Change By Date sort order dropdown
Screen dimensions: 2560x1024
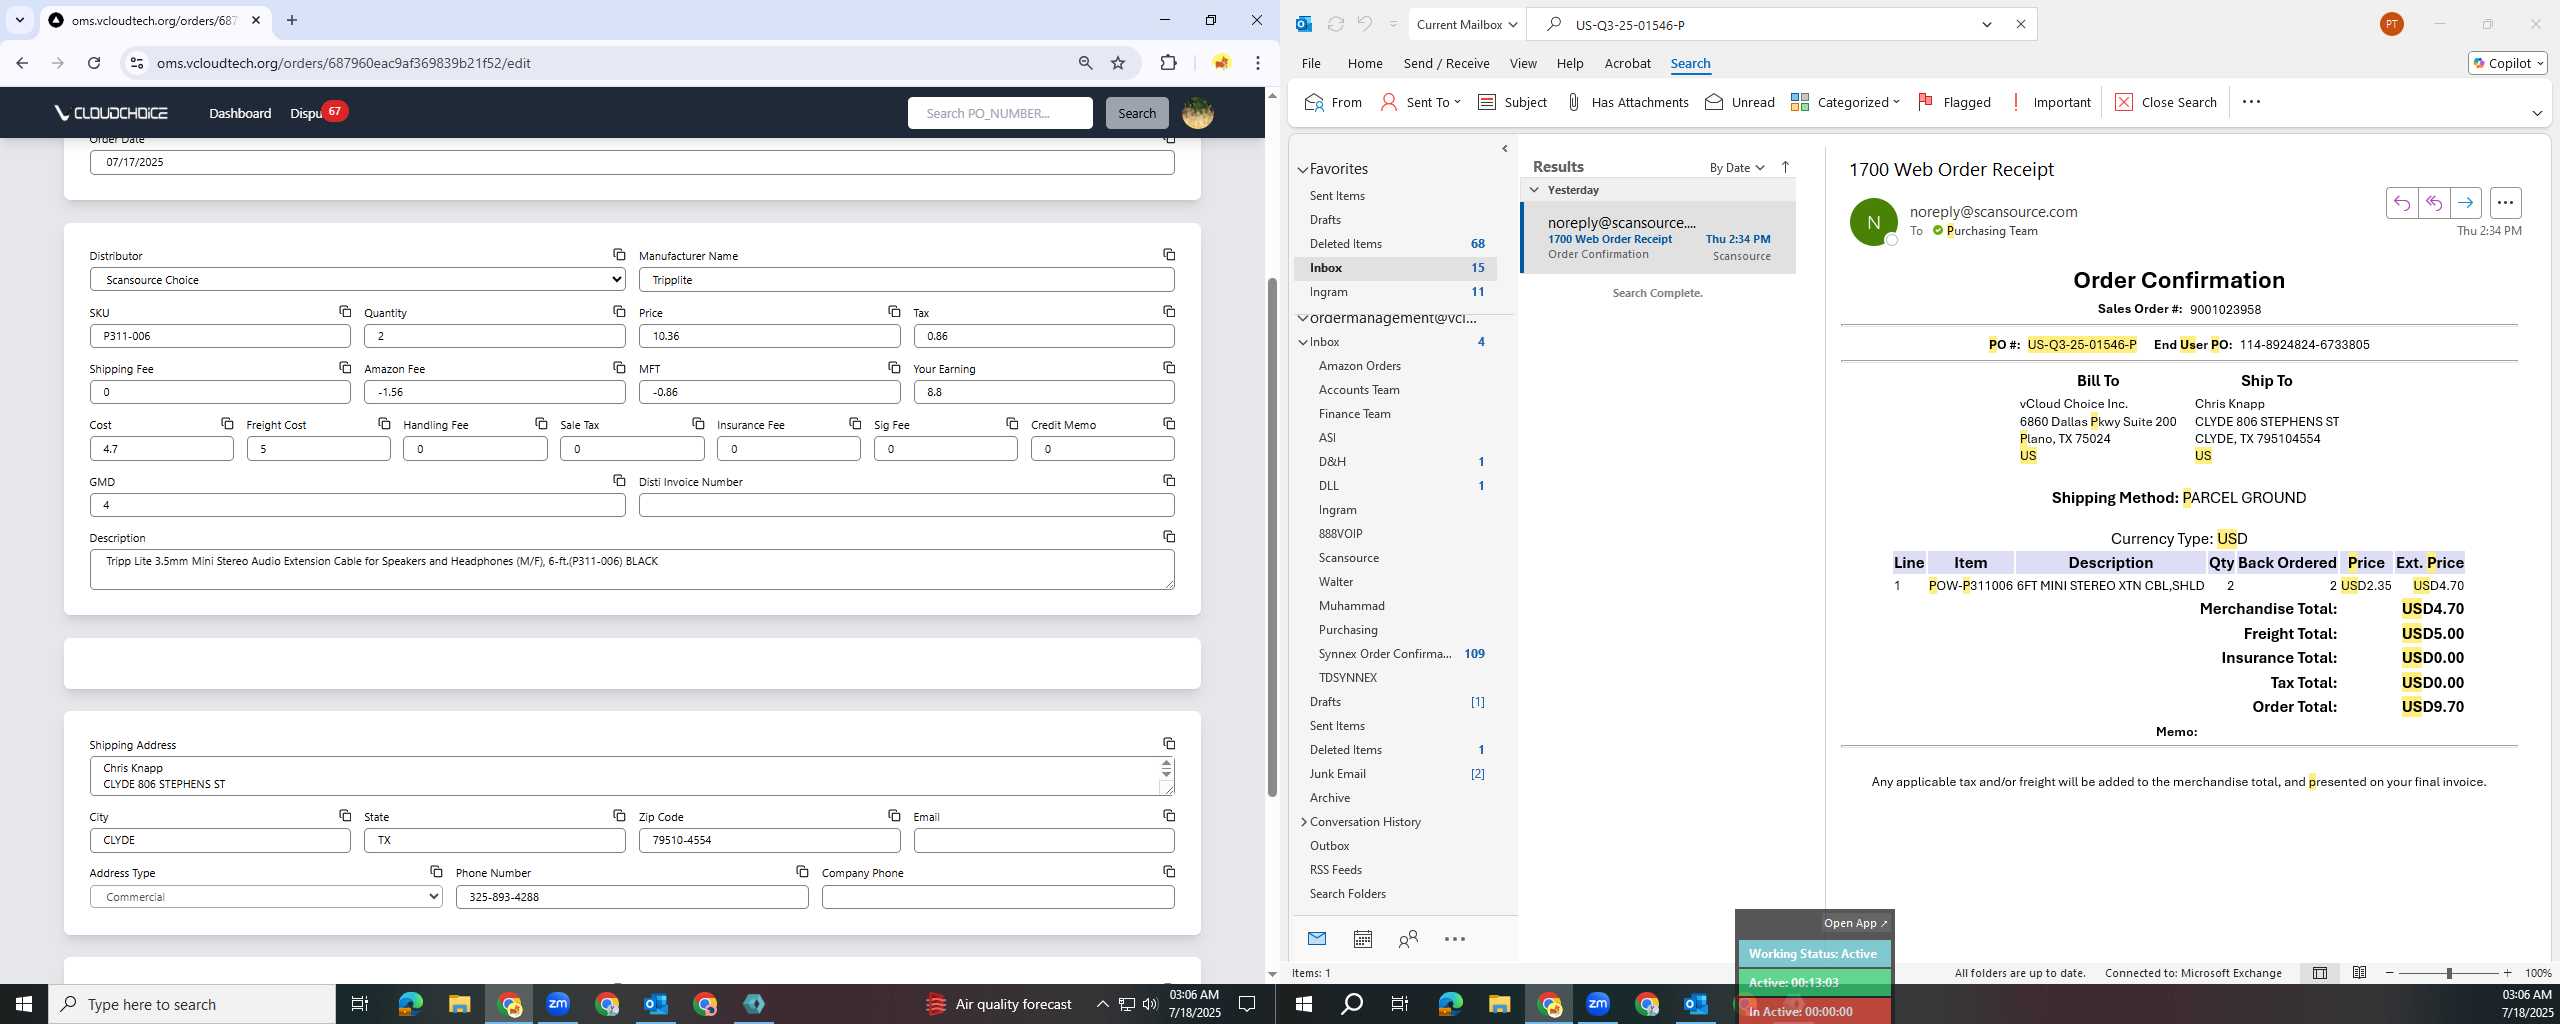tap(1737, 168)
